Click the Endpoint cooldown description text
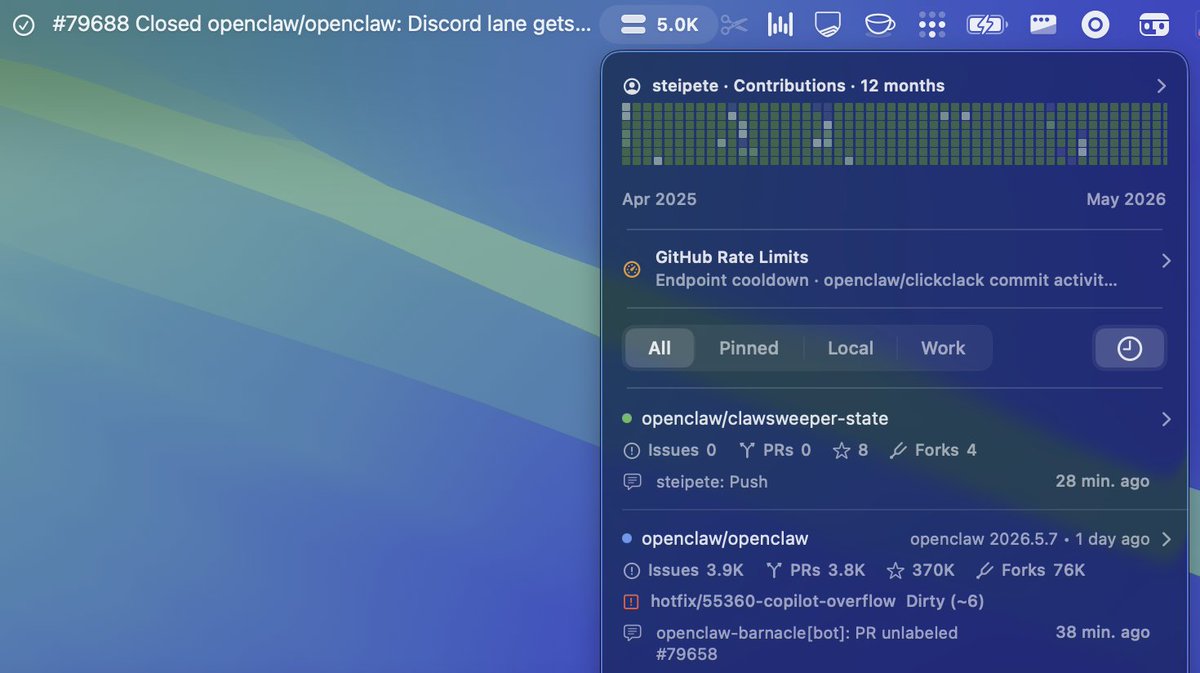The image size is (1200, 673). 886,280
